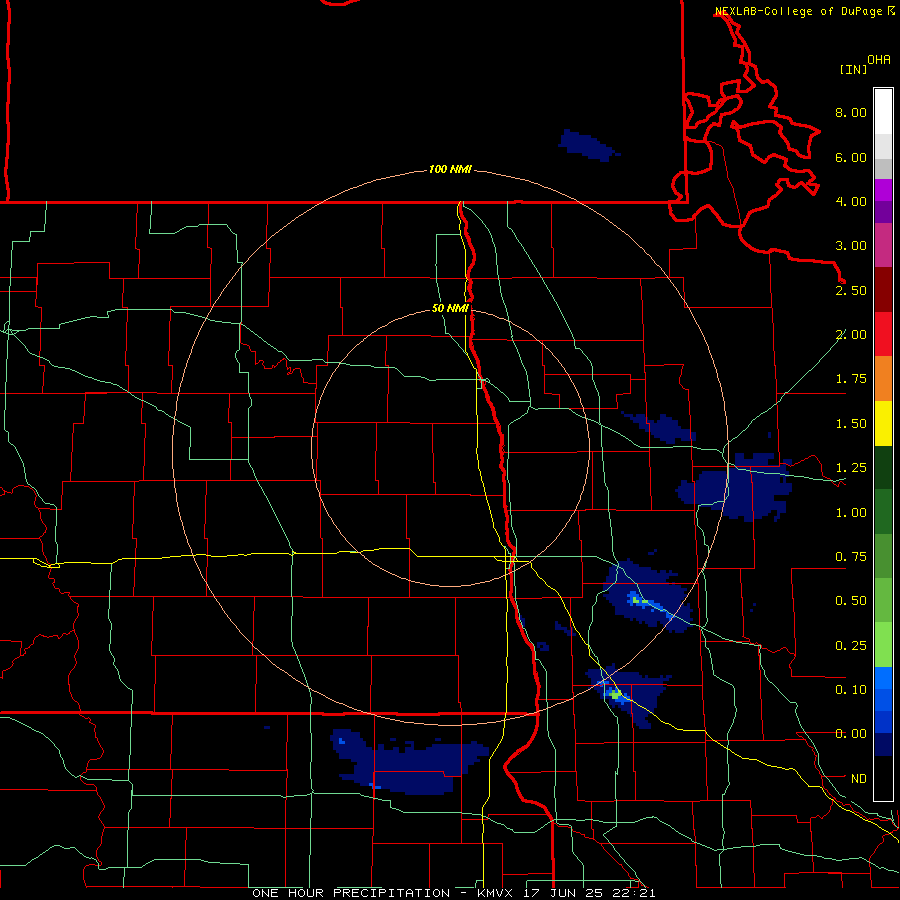The image size is (900, 900).
Task: Pick the orange swatch beside 1.75
Action: pyautogui.click(x=883, y=379)
